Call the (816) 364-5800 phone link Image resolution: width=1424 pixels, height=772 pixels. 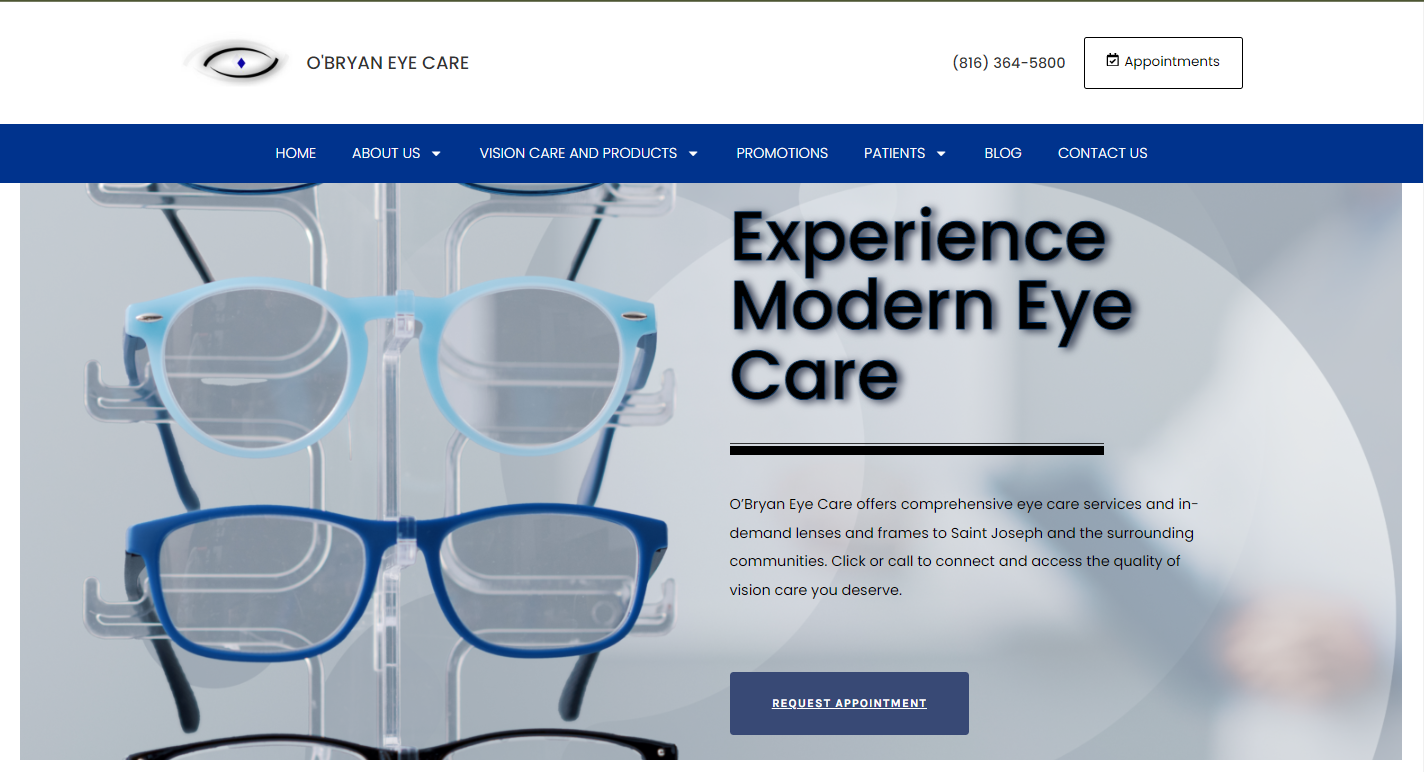[1008, 63]
